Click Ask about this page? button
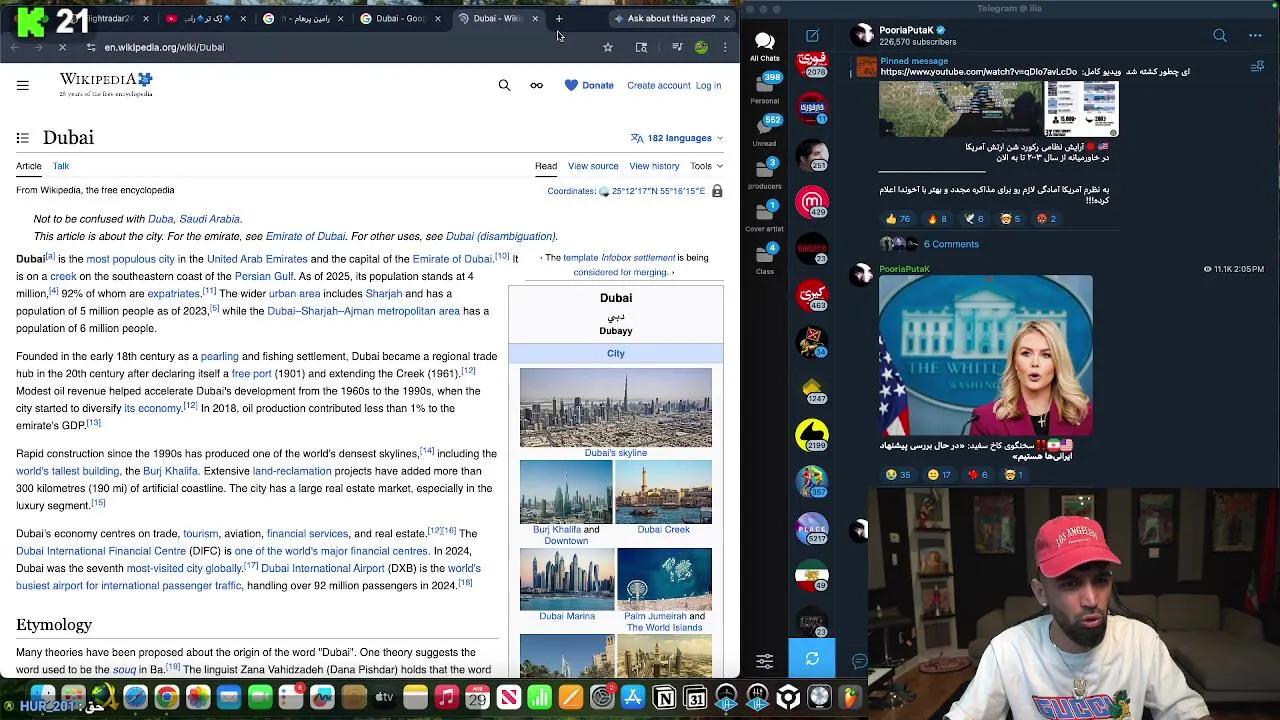1280x720 pixels. point(665,18)
